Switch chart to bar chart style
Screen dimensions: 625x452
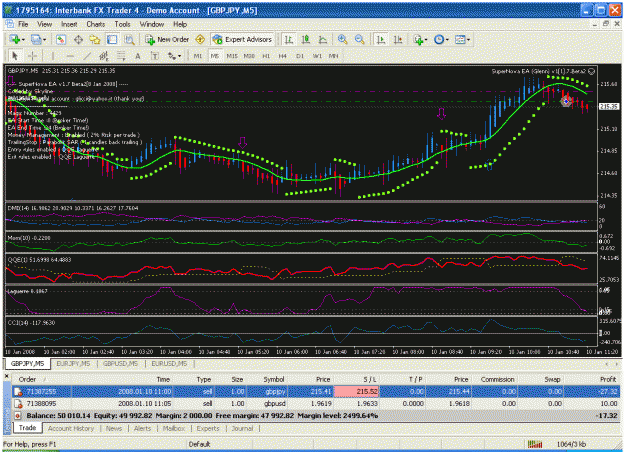(x=289, y=39)
